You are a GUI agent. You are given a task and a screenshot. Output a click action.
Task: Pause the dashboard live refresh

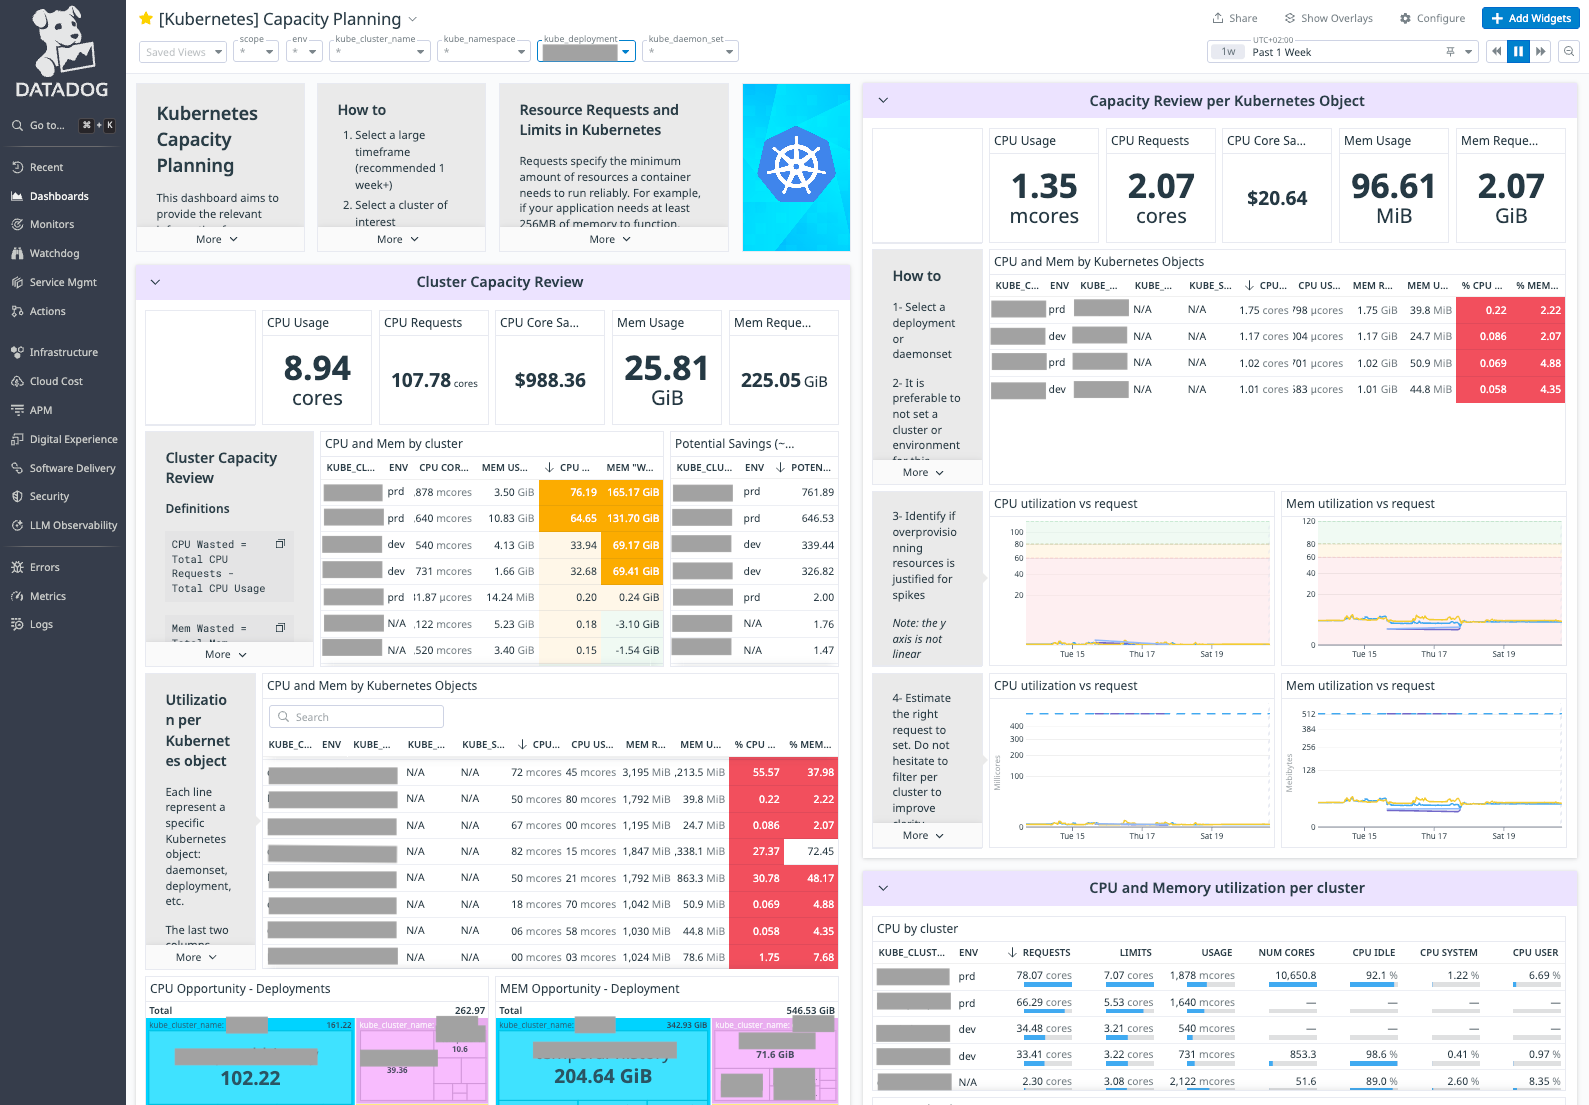1518,52
